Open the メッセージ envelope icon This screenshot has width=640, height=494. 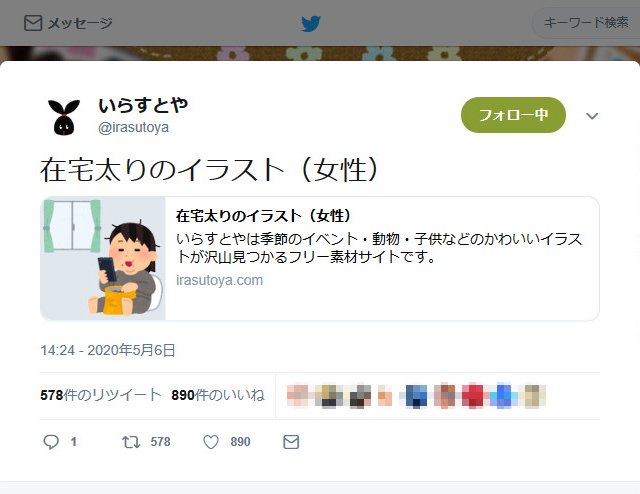[x=33, y=23]
